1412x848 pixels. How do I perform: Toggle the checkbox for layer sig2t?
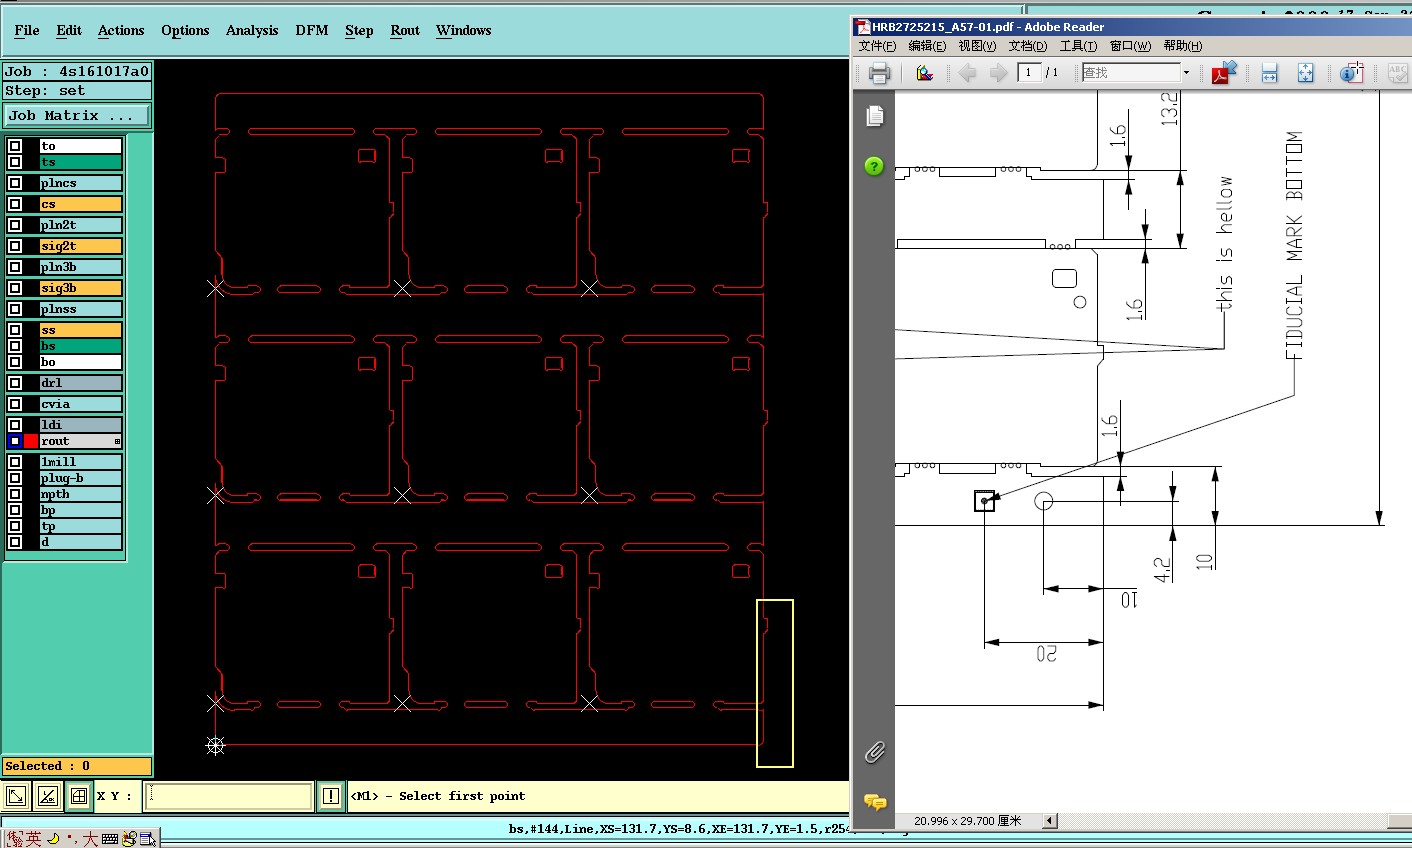[x=15, y=246]
